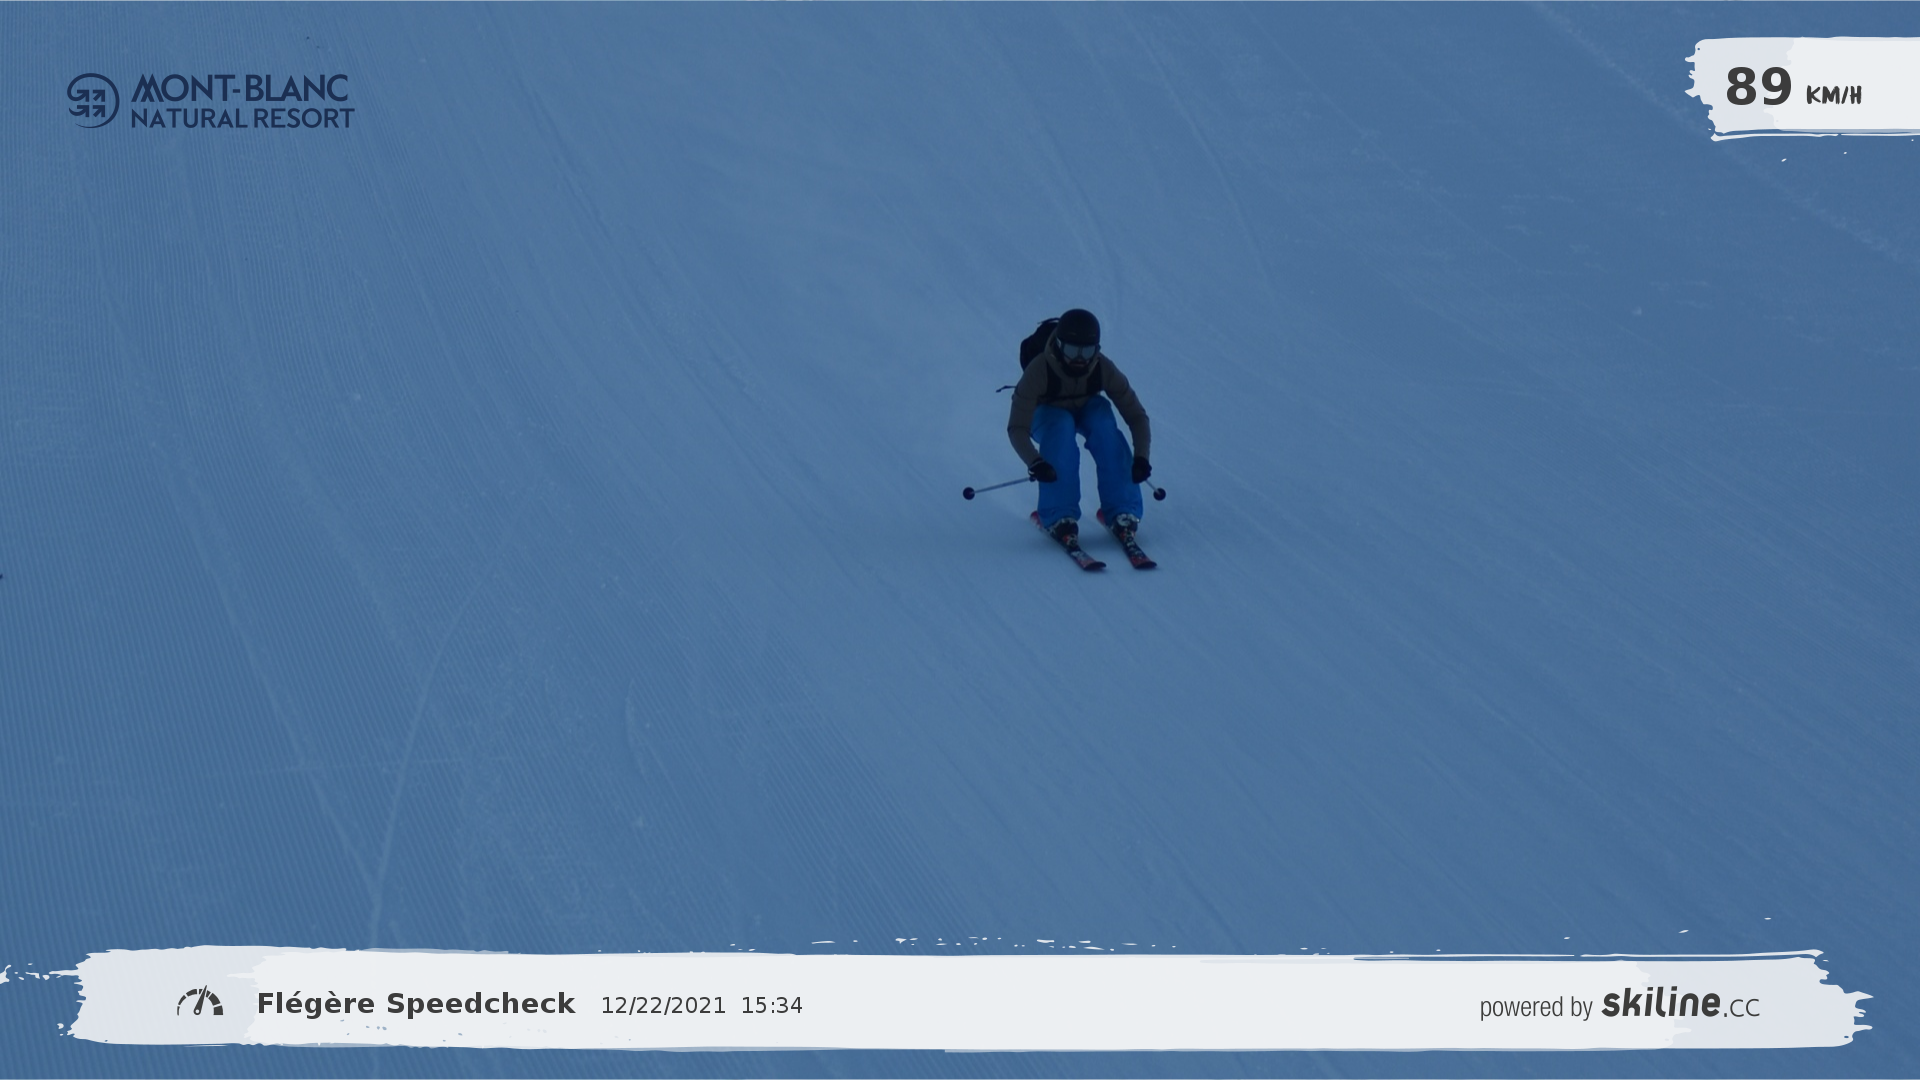The image size is (1920, 1080).
Task: Click the skiline logo text
Action: (1661, 1003)
